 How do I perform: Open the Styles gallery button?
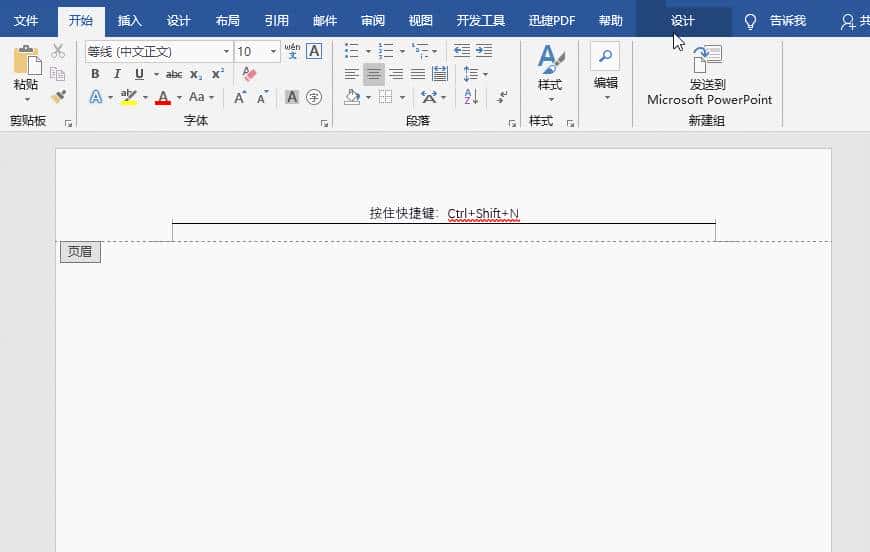pos(550,73)
